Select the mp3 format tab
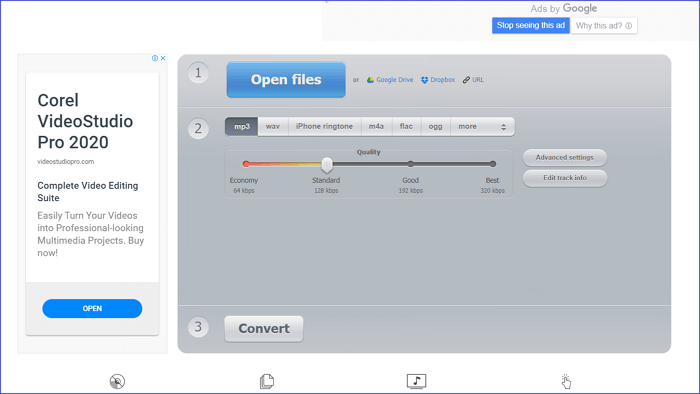Image resolution: width=700 pixels, height=394 pixels. pos(242,127)
